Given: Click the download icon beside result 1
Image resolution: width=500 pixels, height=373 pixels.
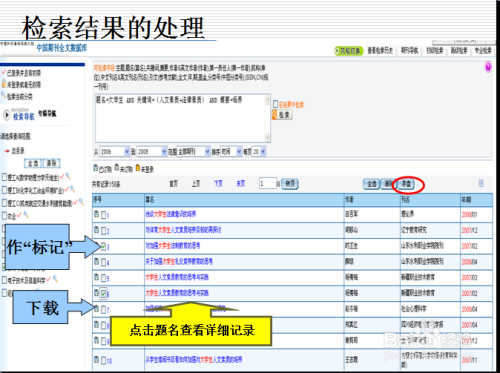Looking at the screenshot, I should click(96, 214).
